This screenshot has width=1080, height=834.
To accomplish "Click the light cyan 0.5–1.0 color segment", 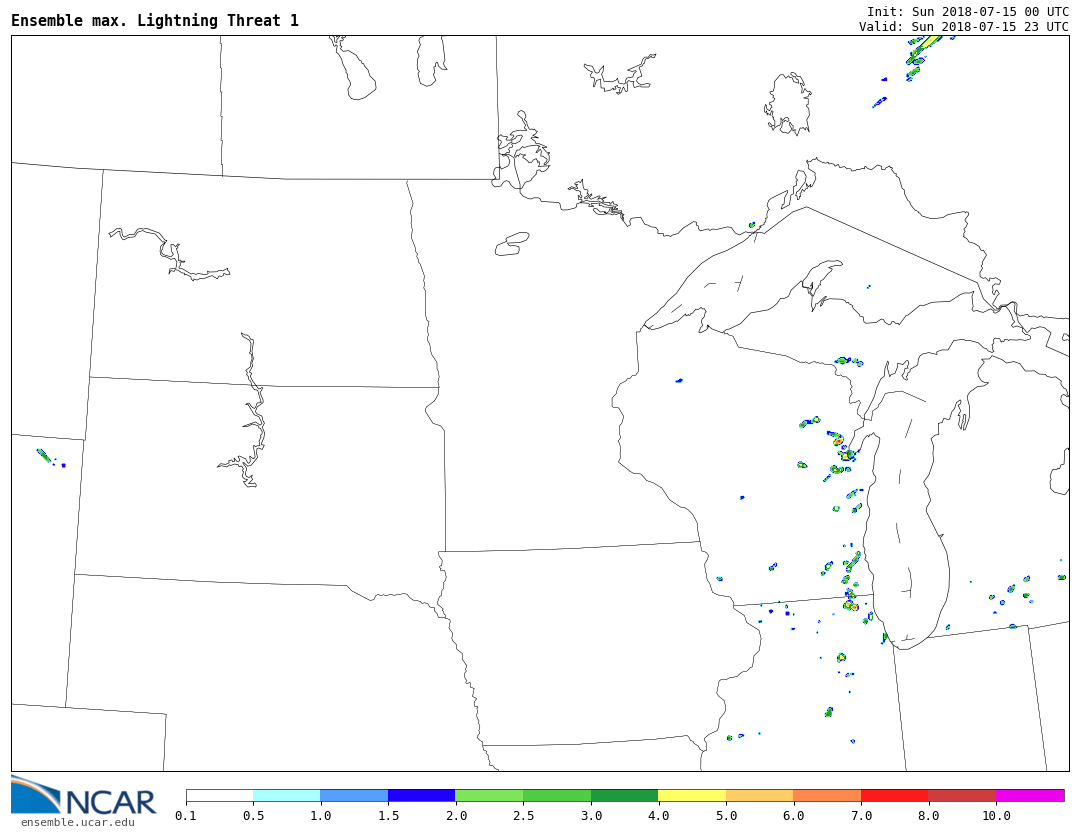I will tap(287, 796).
